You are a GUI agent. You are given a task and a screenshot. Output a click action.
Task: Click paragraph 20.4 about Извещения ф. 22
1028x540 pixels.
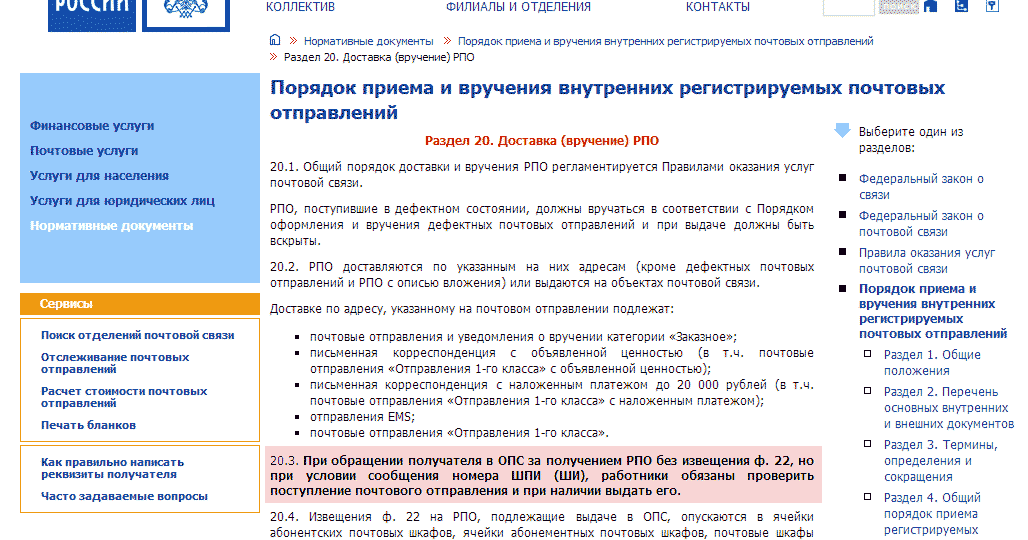coord(542,525)
